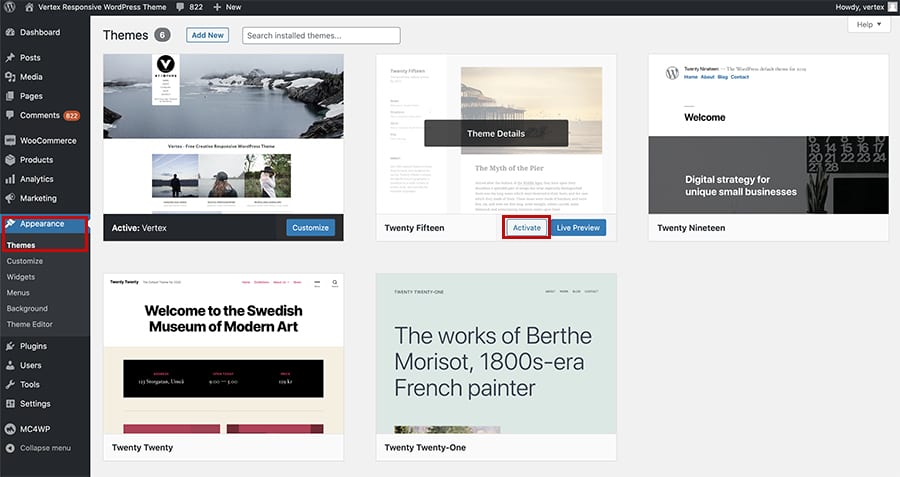Click the MC4WP icon in sidebar
The image size is (900, 477).
click(10, 429)
